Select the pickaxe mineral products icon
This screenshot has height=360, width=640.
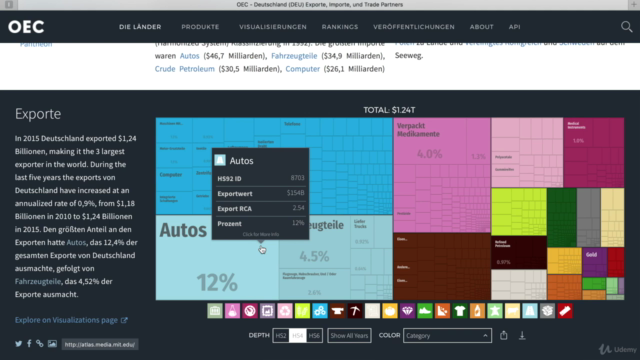(x=355, y=311)
